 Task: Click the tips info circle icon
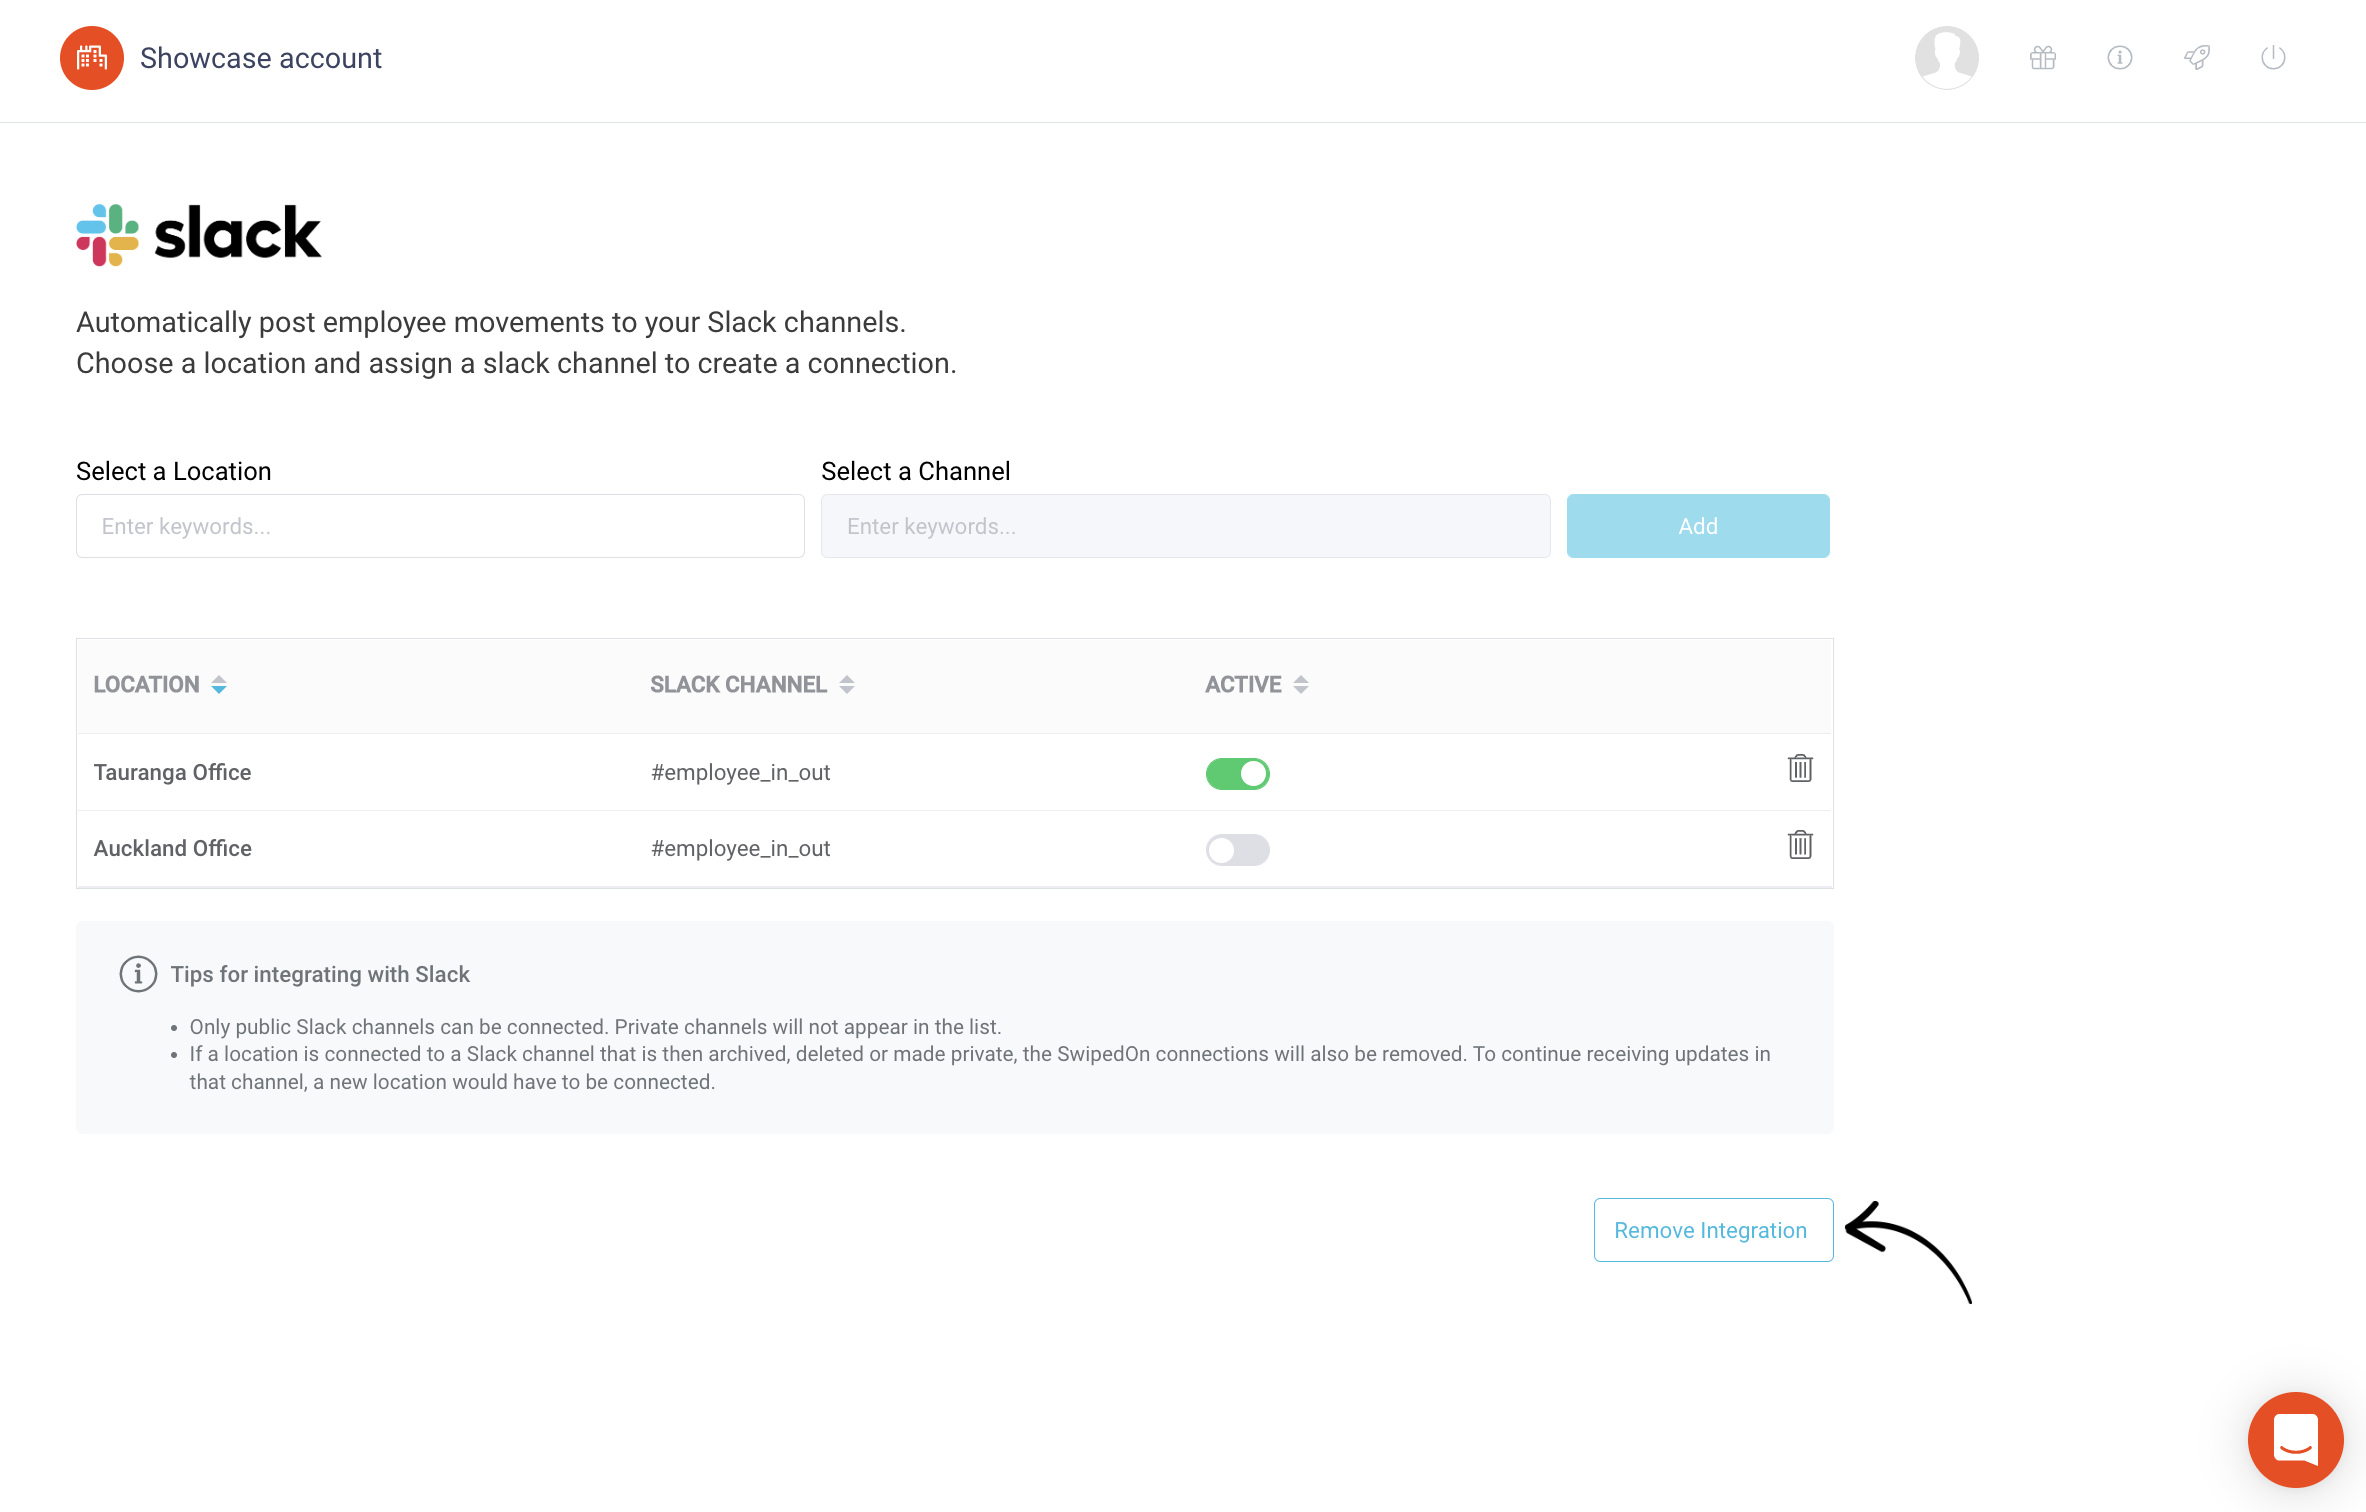pyautogui.click(x=138, y=974)
